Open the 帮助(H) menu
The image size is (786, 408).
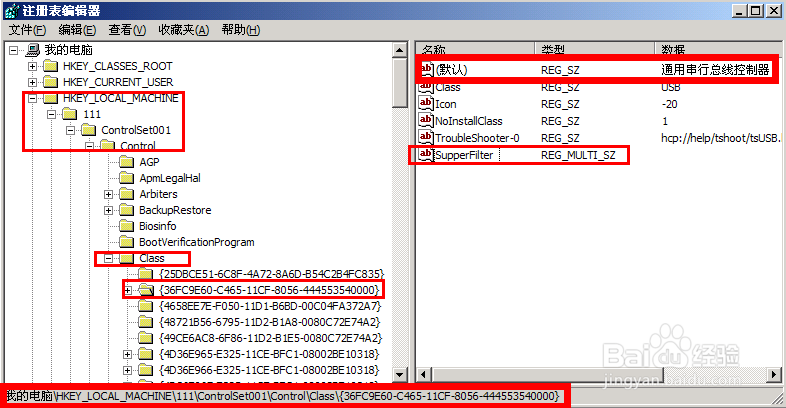[x=241, y=30]
